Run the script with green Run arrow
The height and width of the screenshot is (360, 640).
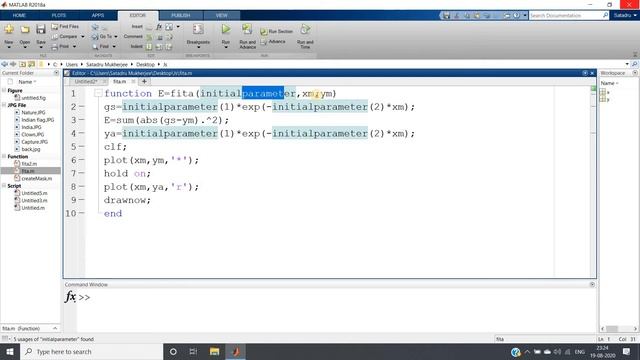[226, 29]
